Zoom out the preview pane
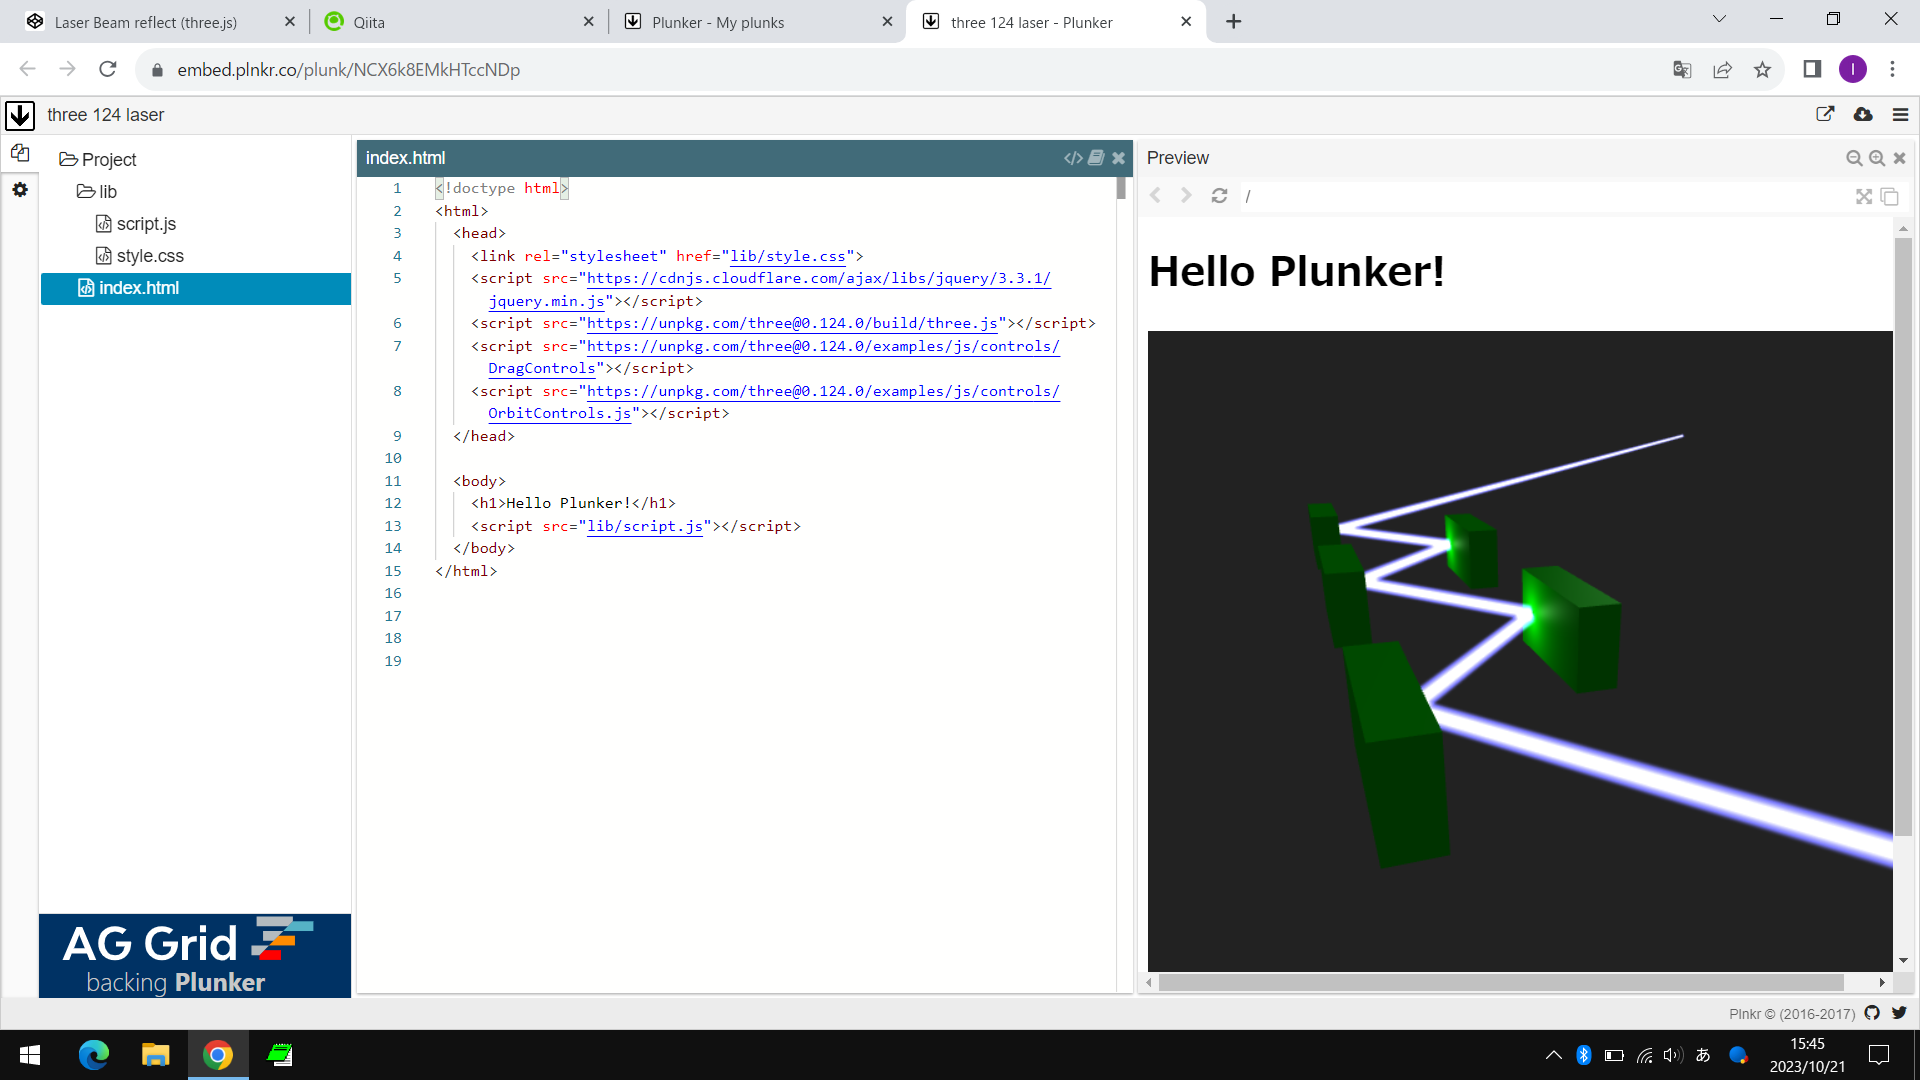1920x1080 pixels. (1854, 158)
